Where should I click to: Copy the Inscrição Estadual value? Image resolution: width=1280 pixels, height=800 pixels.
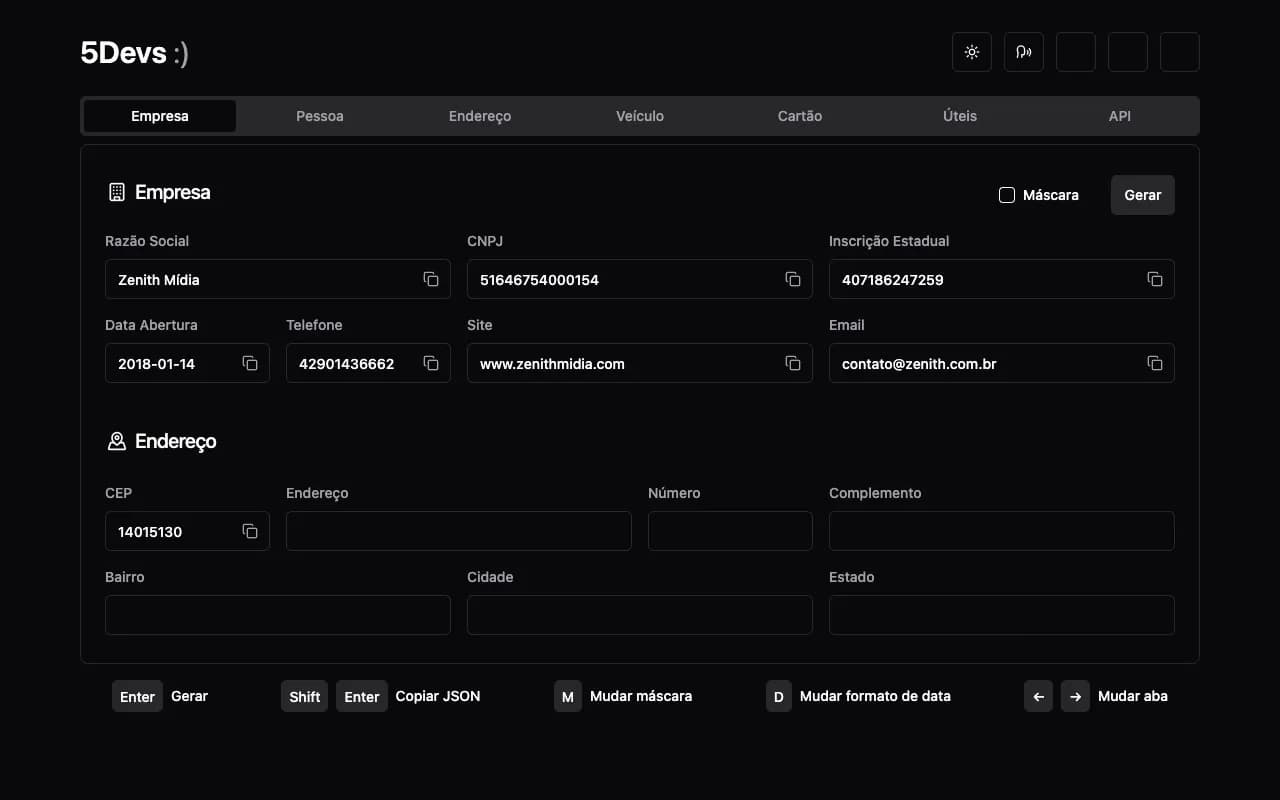pos(1155,280)
